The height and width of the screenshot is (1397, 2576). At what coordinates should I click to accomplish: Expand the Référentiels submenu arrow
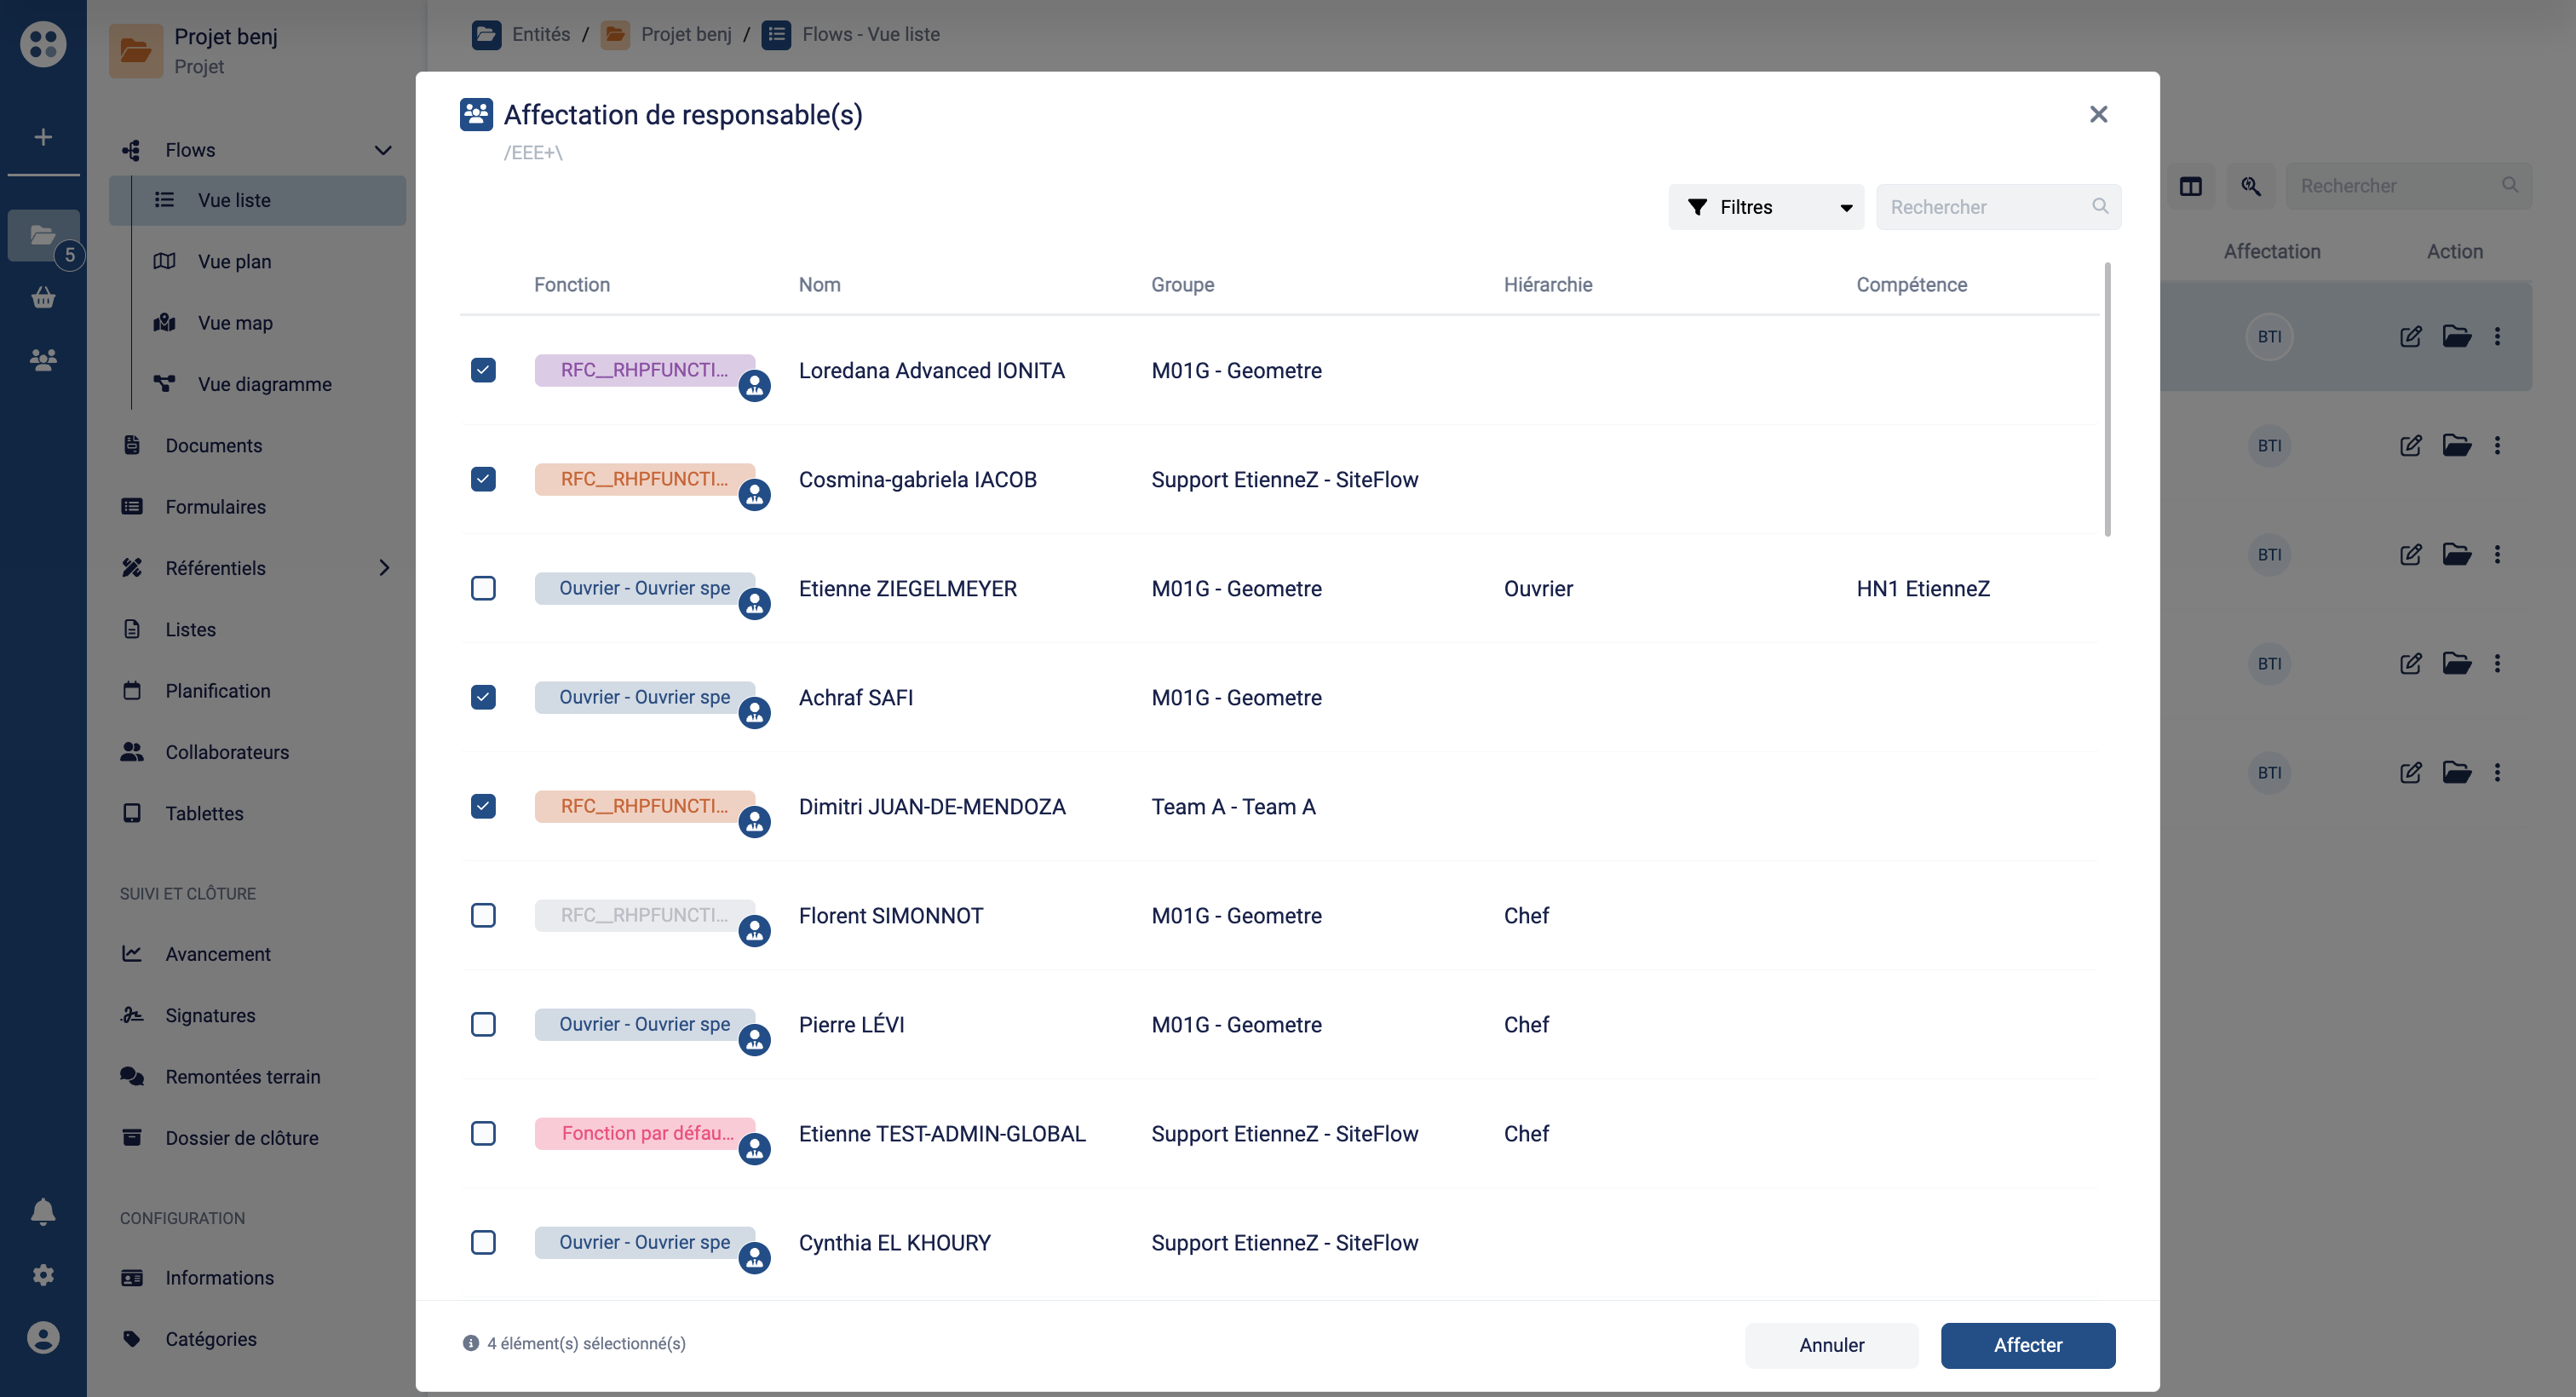click(x=385, y=568)
